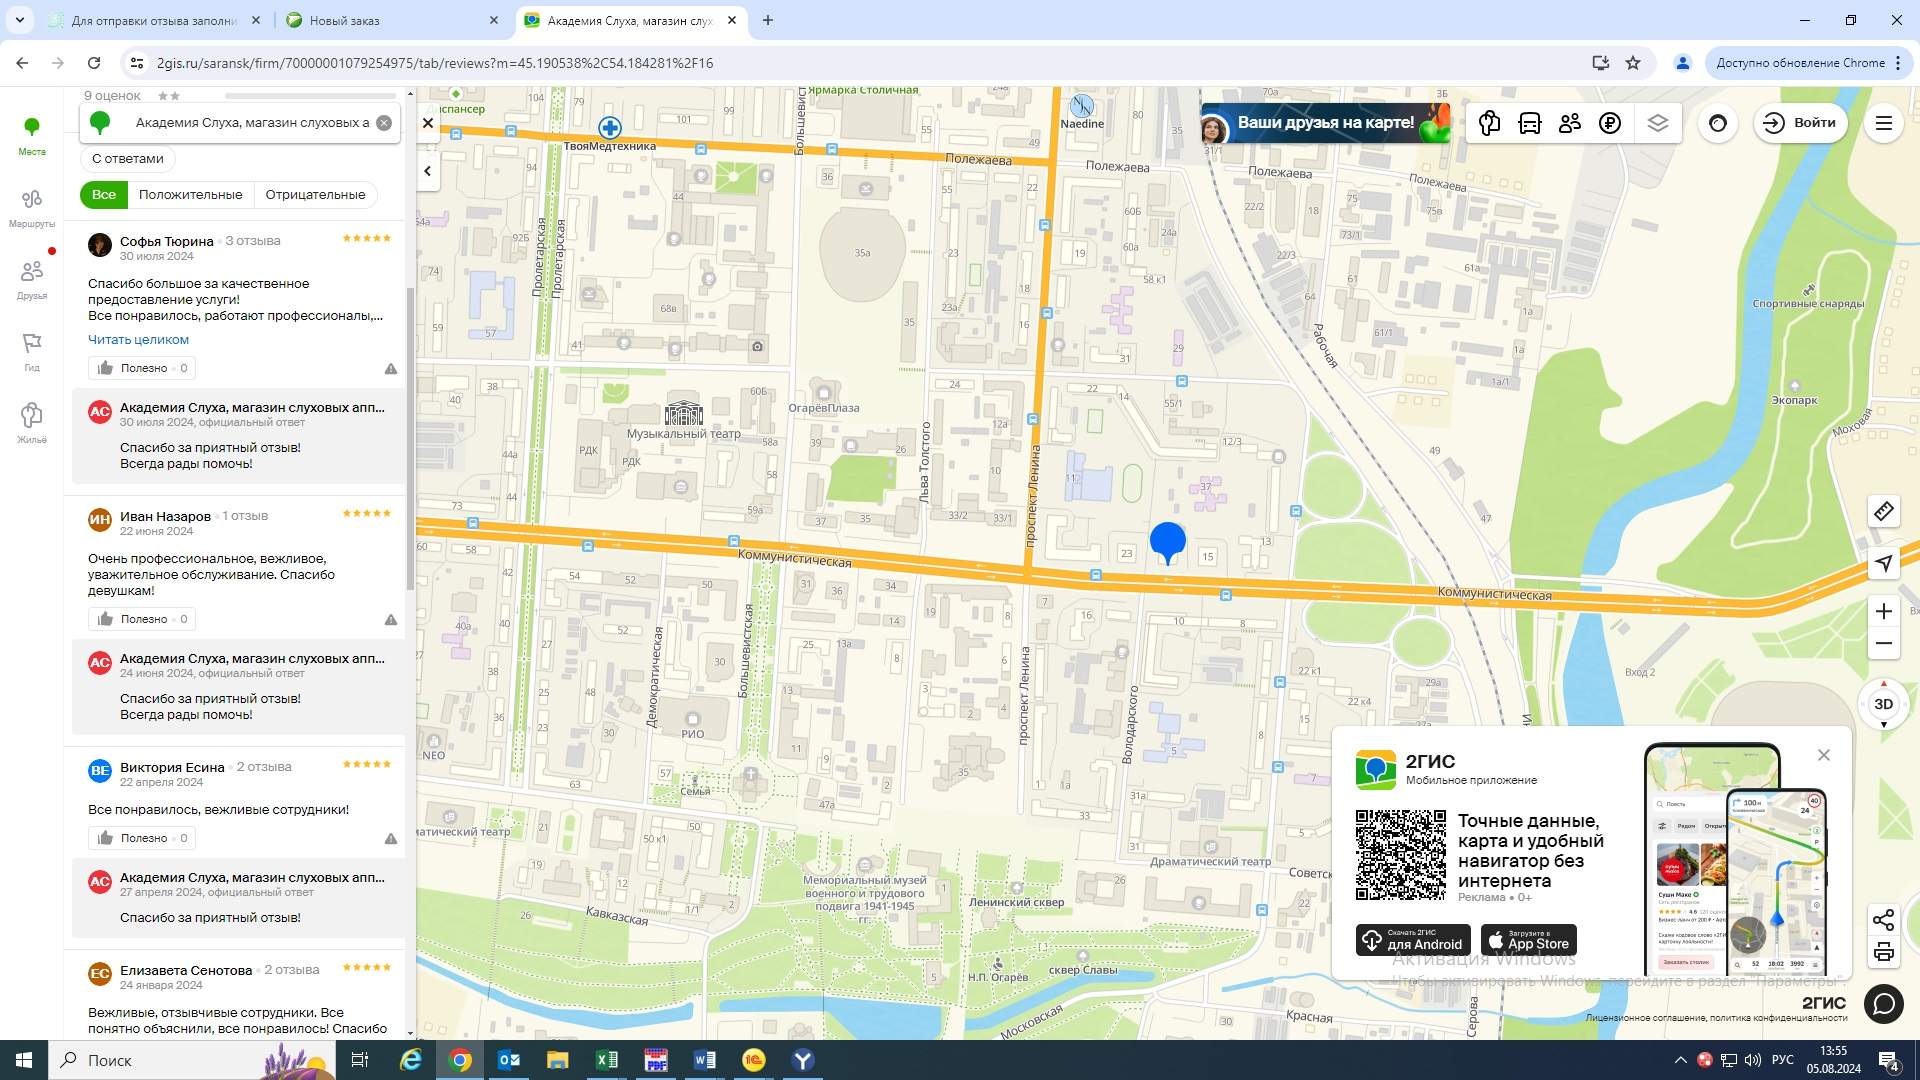Toggle the 3D map view

[1883, 704]
